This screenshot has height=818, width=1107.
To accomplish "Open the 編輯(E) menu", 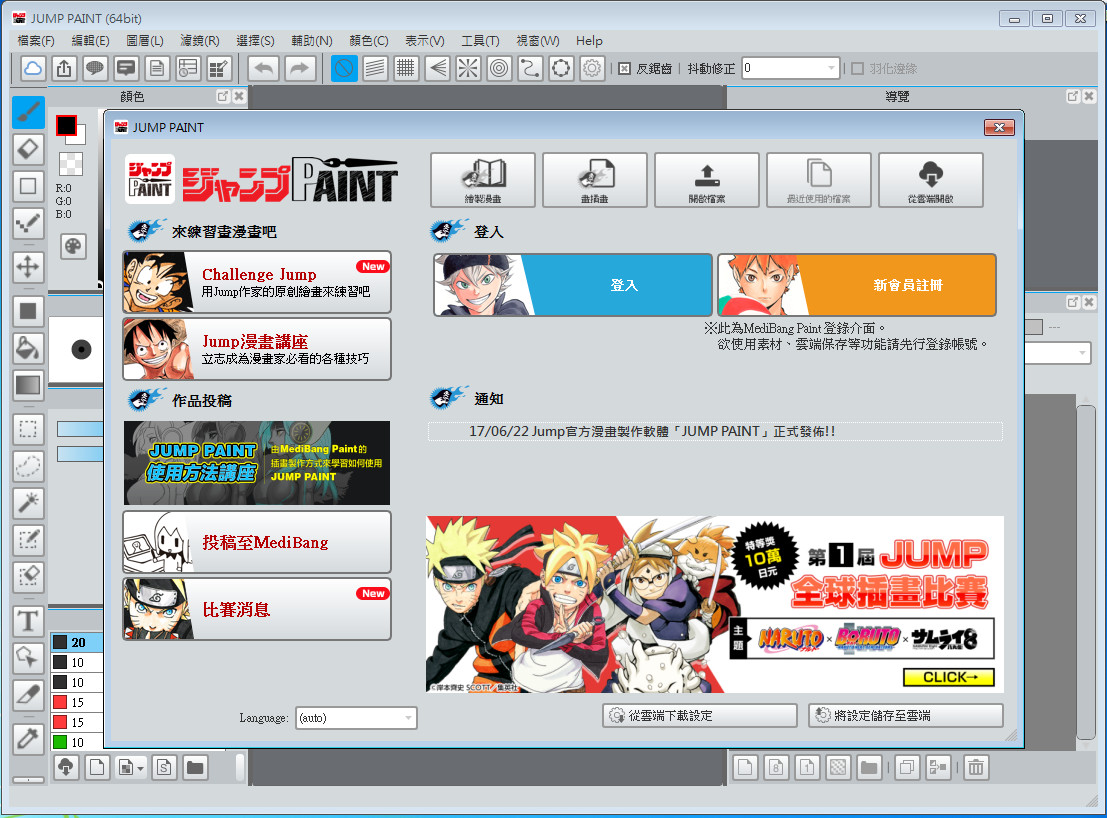I will 90,40.
